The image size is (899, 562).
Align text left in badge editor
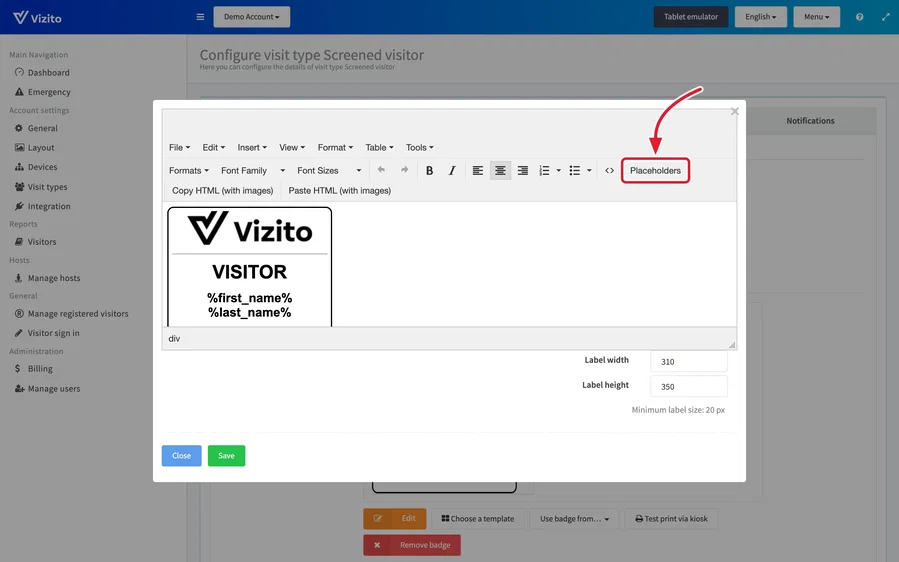[478, 170]
